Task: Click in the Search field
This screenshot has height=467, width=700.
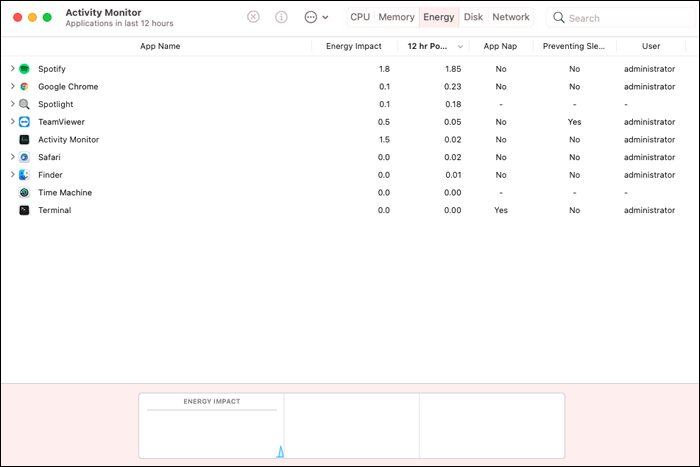Action: pos(623,18)
